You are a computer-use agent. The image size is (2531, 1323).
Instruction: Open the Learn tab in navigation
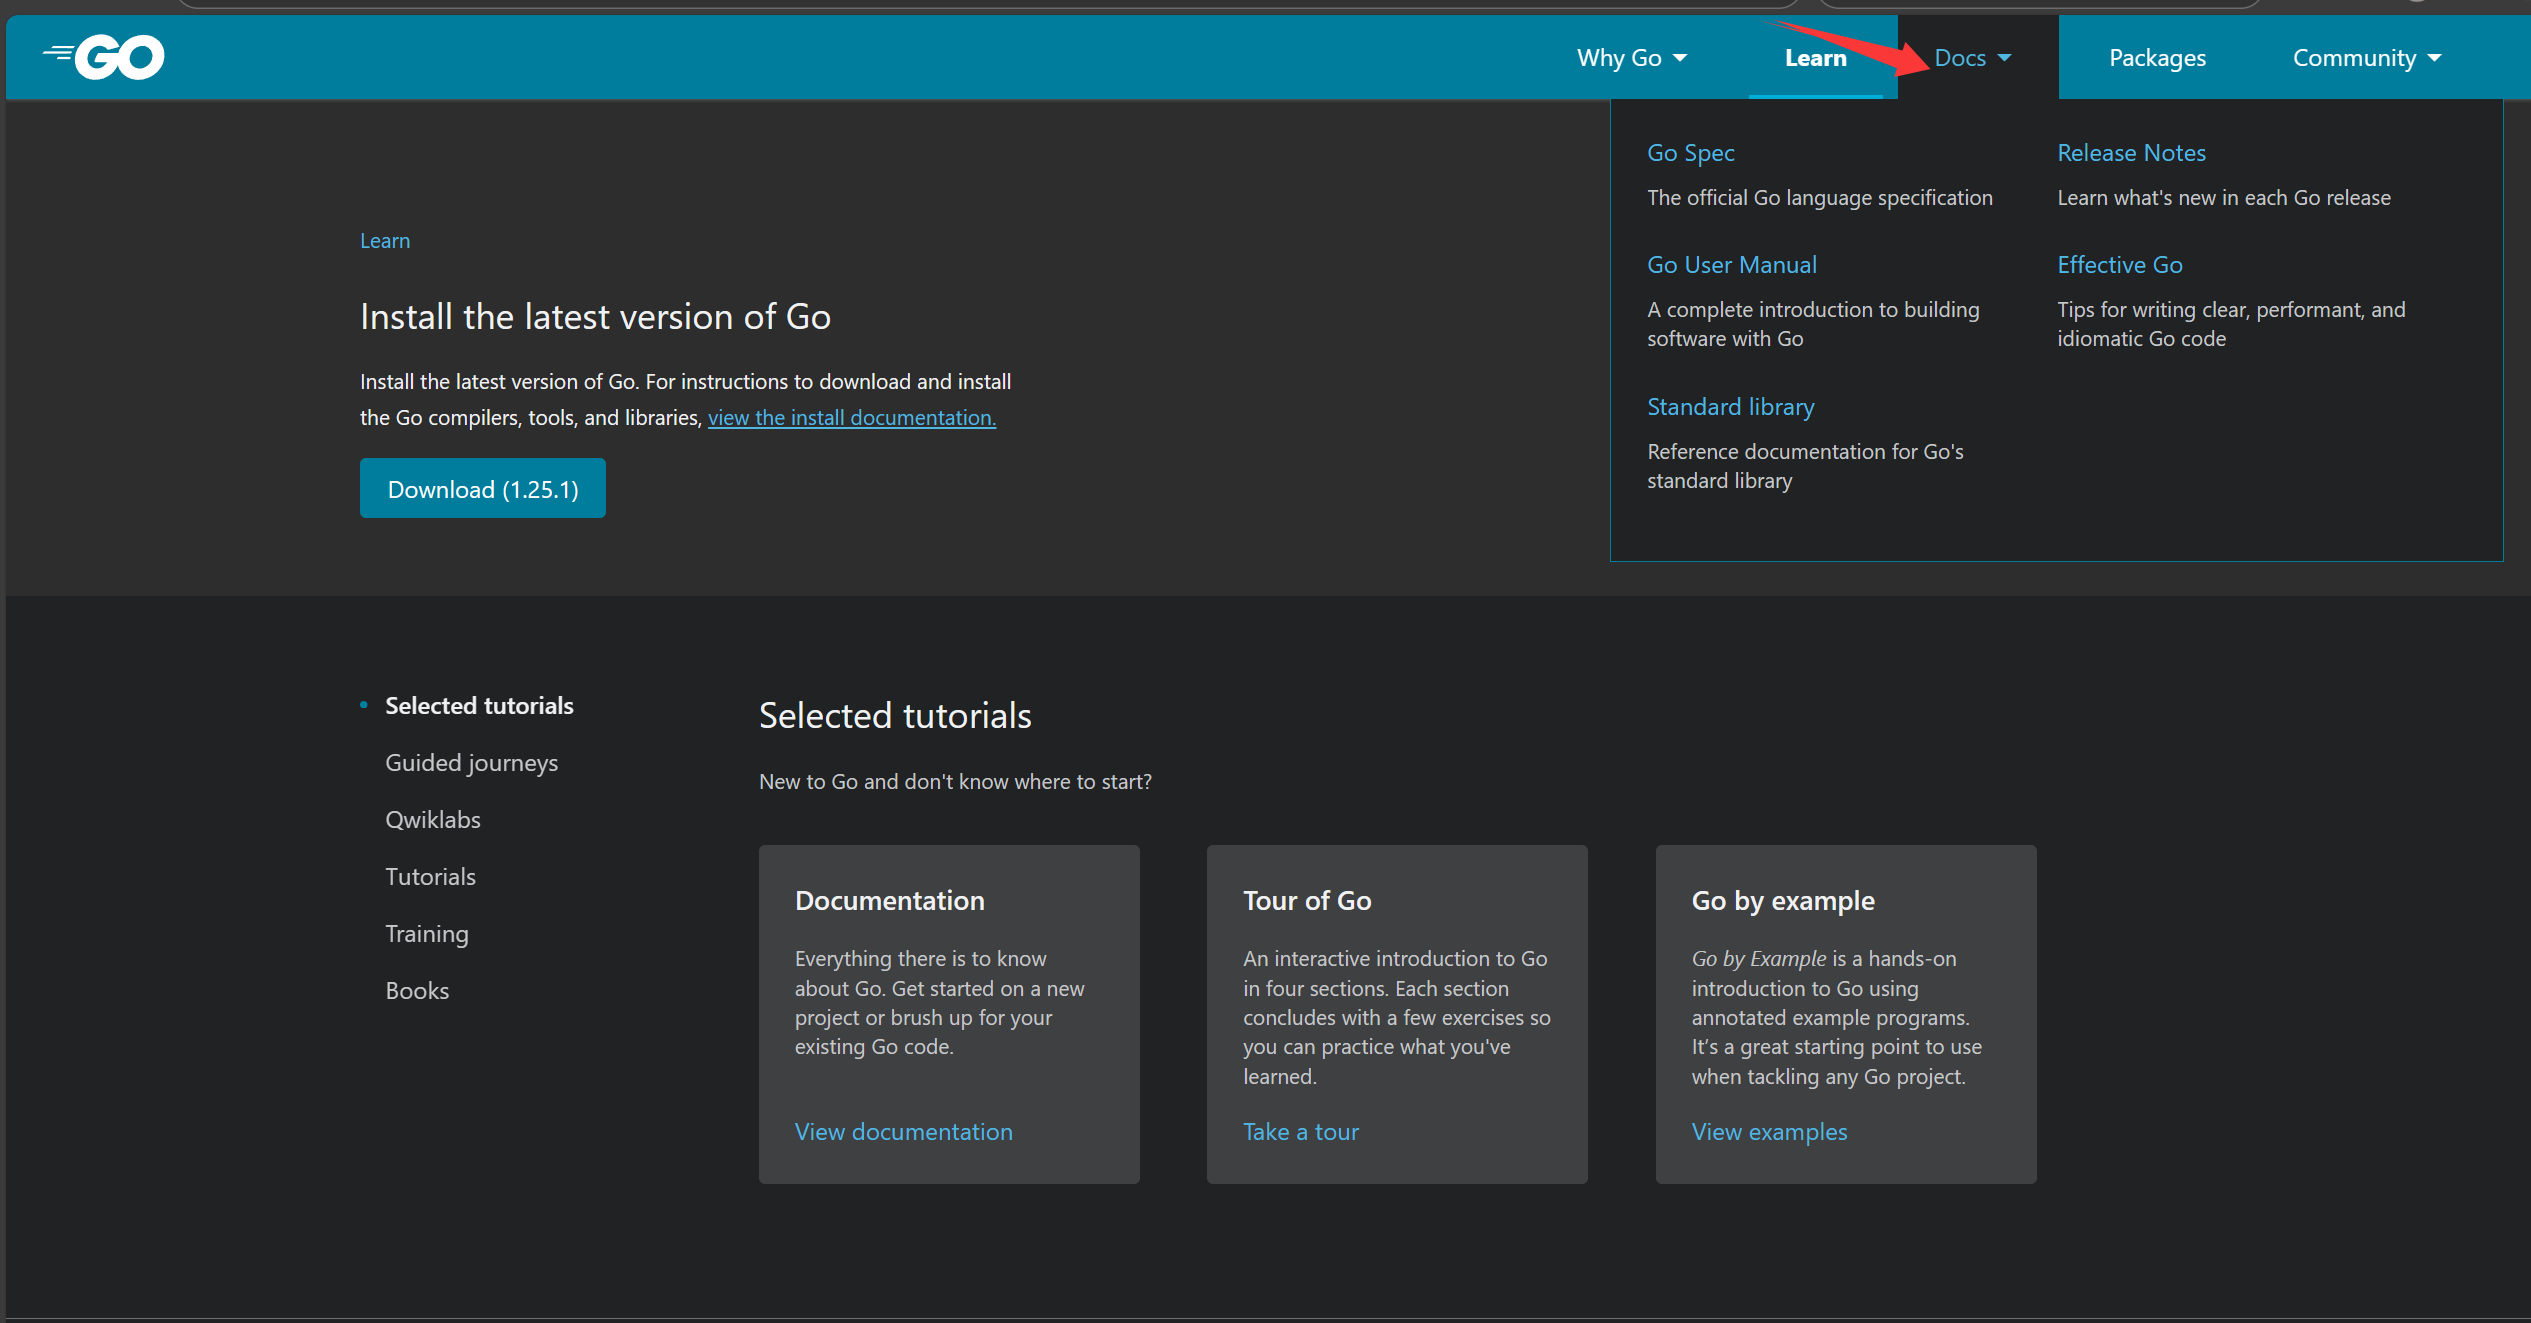(1815, 58)
